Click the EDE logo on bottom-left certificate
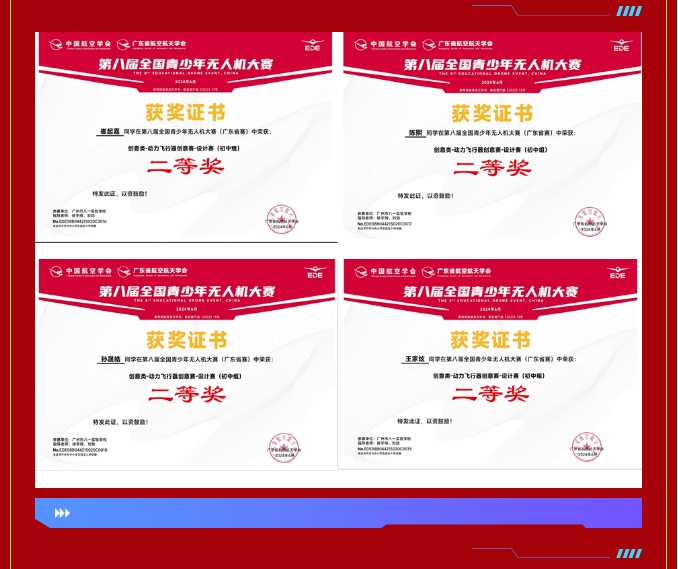Screen dimensions: 678x569 tap(316, 273)
